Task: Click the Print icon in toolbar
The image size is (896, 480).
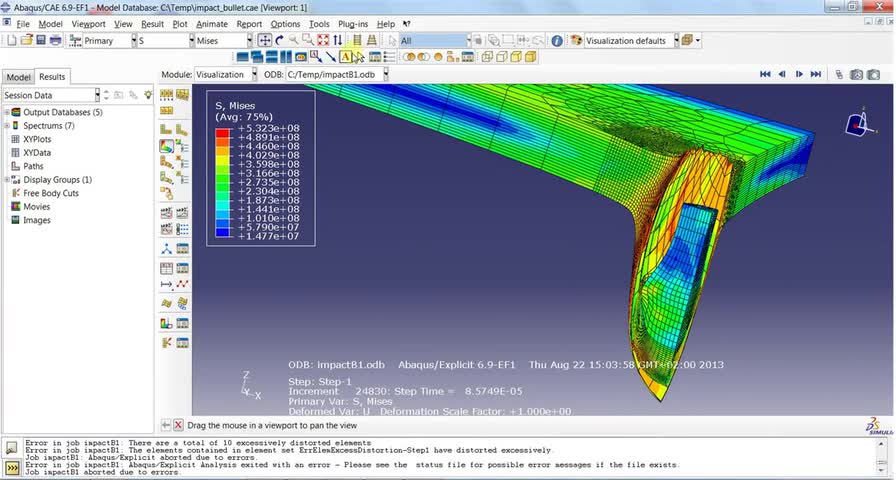Action: point(55,40)
